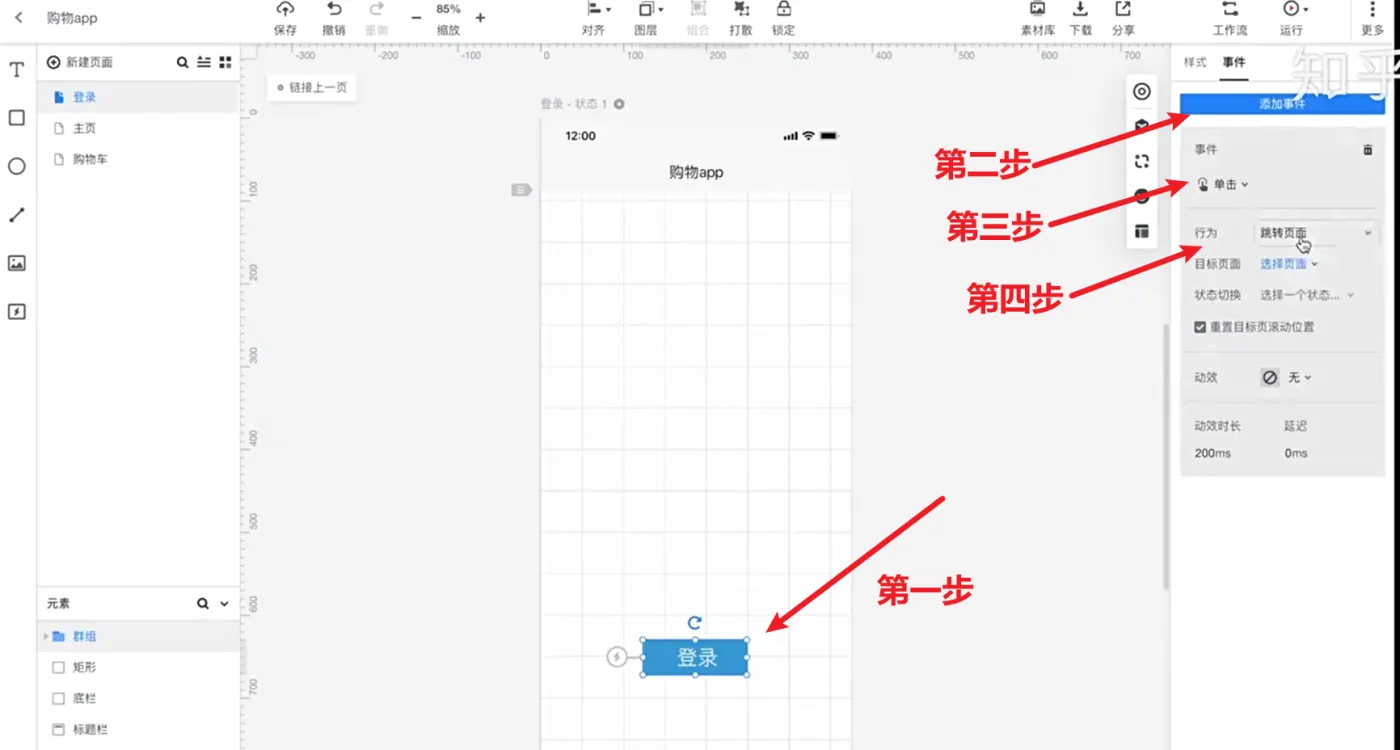This screenshot has width=1400, height=750.
Task: Click the 购物app title bar in phone
Action: point(696,172)
